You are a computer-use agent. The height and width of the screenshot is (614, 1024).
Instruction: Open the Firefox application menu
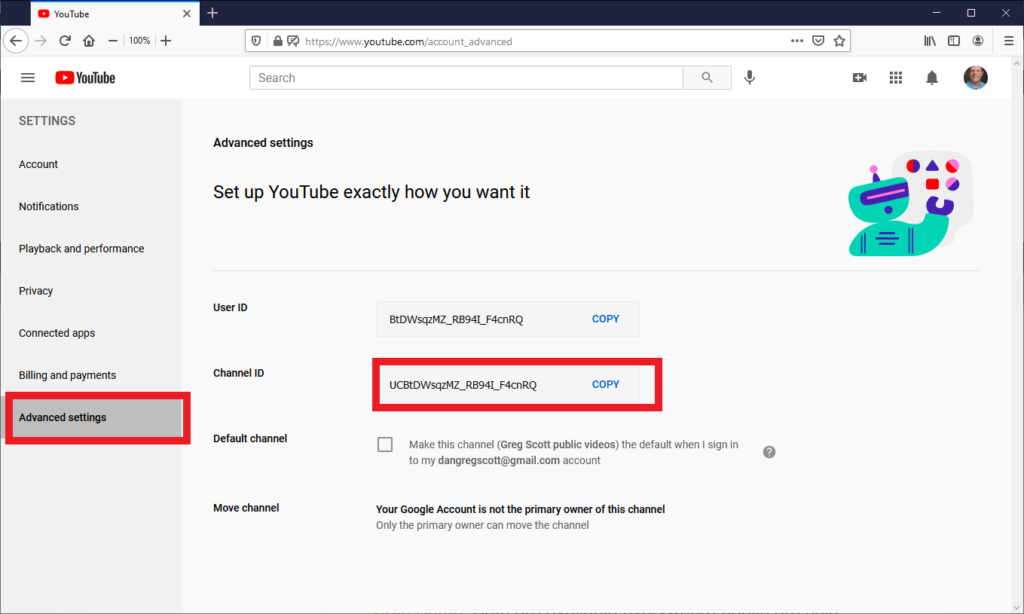tap(1008, 40)
